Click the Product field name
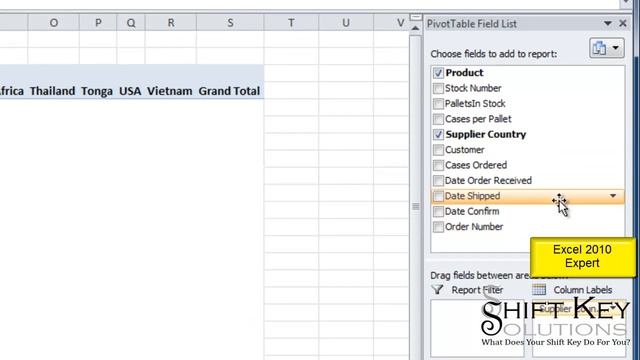The height and width of the screenshot is (360, 640). (x=464, y=73)
